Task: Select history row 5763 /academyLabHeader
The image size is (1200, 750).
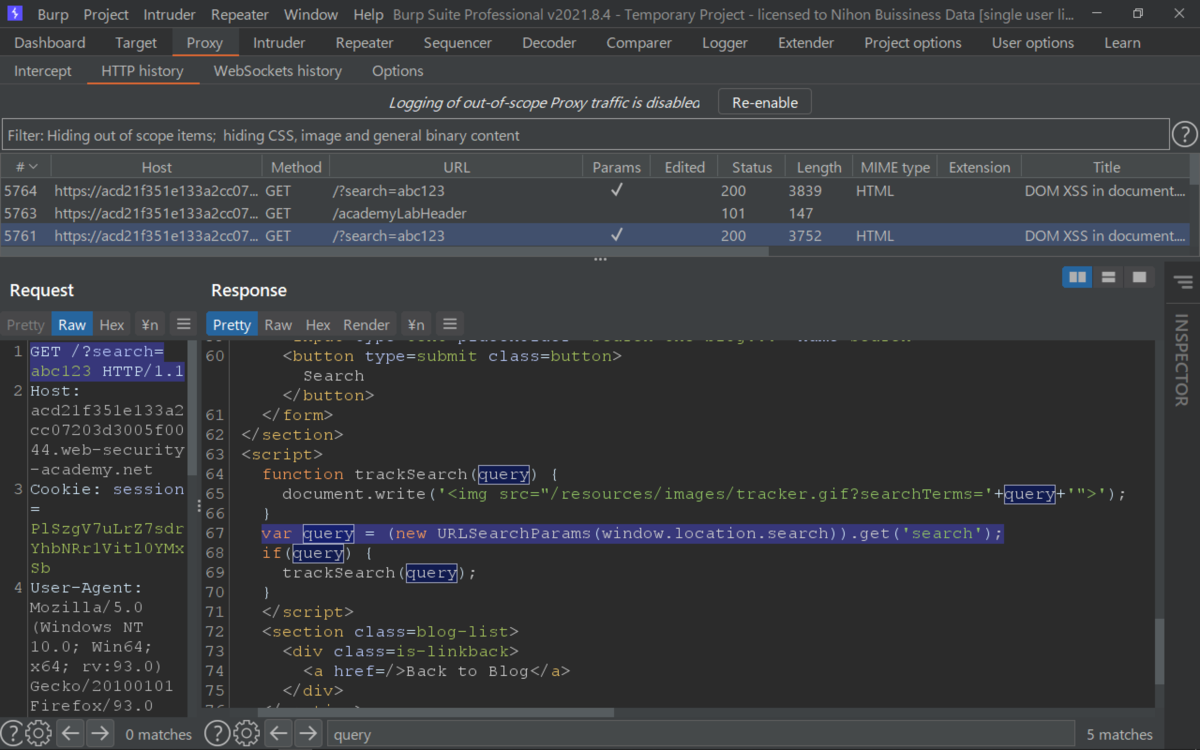Action: pyautogui.click(x=594, y=213)
